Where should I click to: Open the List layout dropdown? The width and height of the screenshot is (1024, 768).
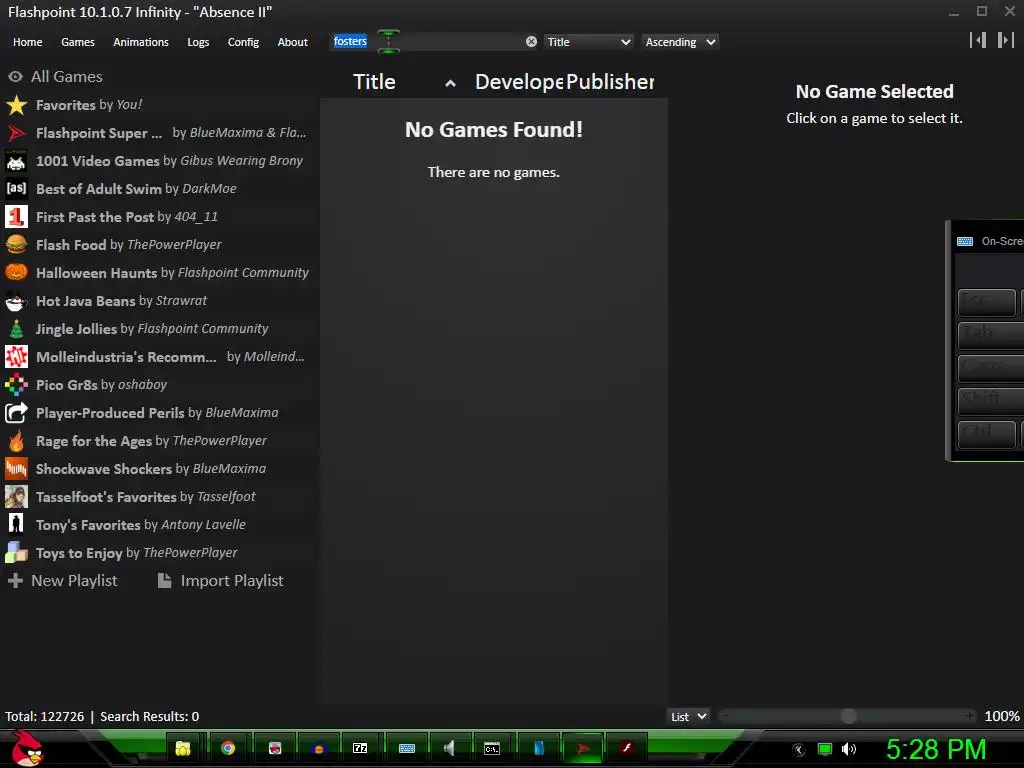(x=688, y=716)
